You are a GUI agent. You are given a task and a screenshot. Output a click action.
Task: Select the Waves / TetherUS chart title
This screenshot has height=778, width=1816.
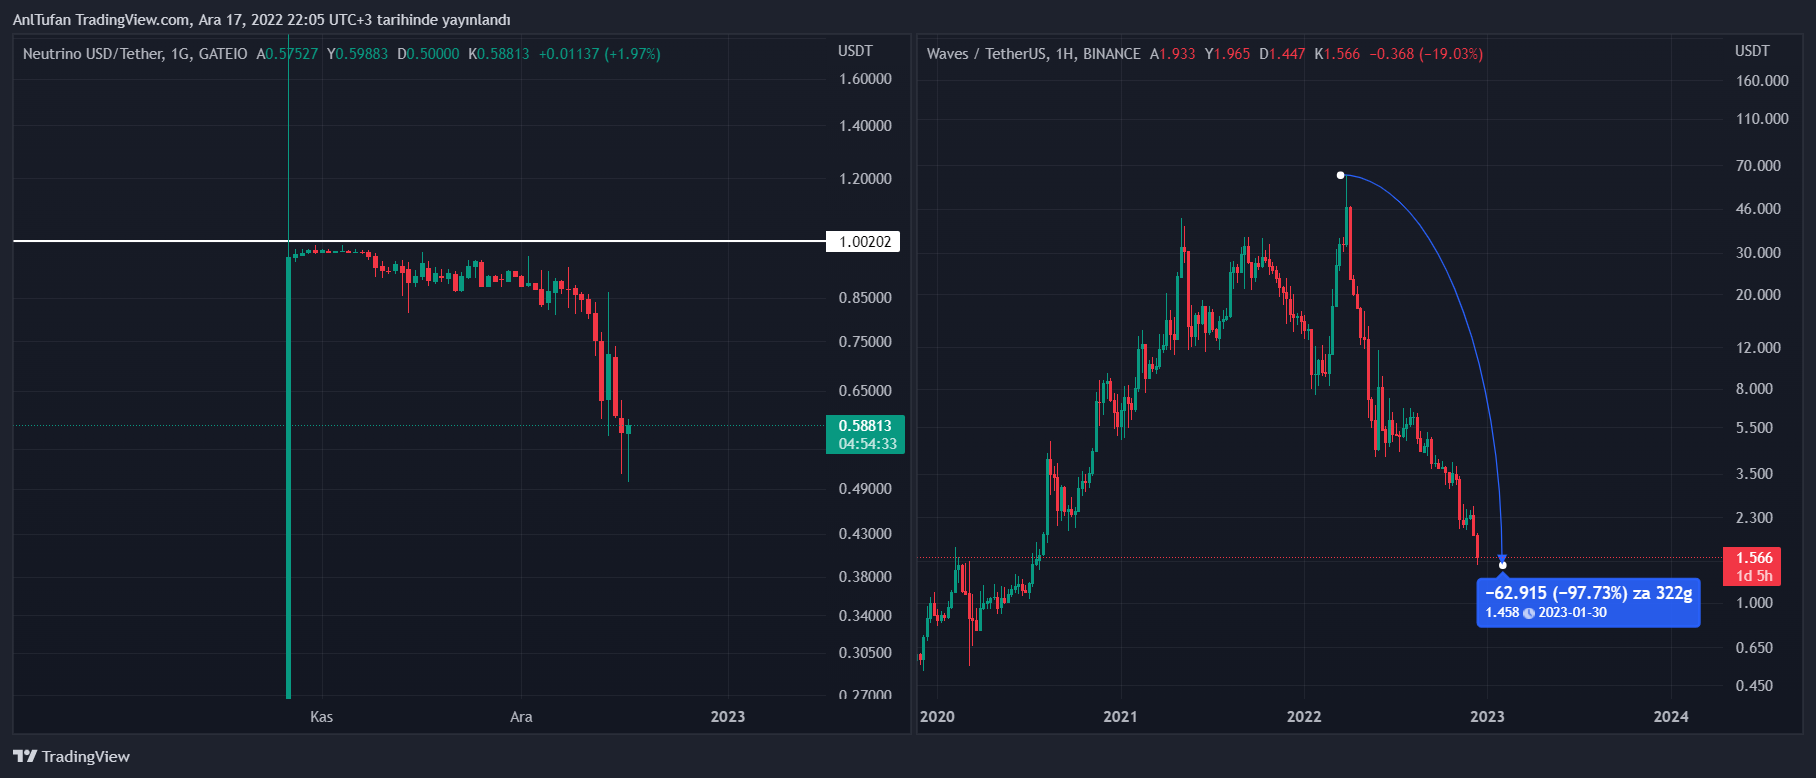[1033, 54]
